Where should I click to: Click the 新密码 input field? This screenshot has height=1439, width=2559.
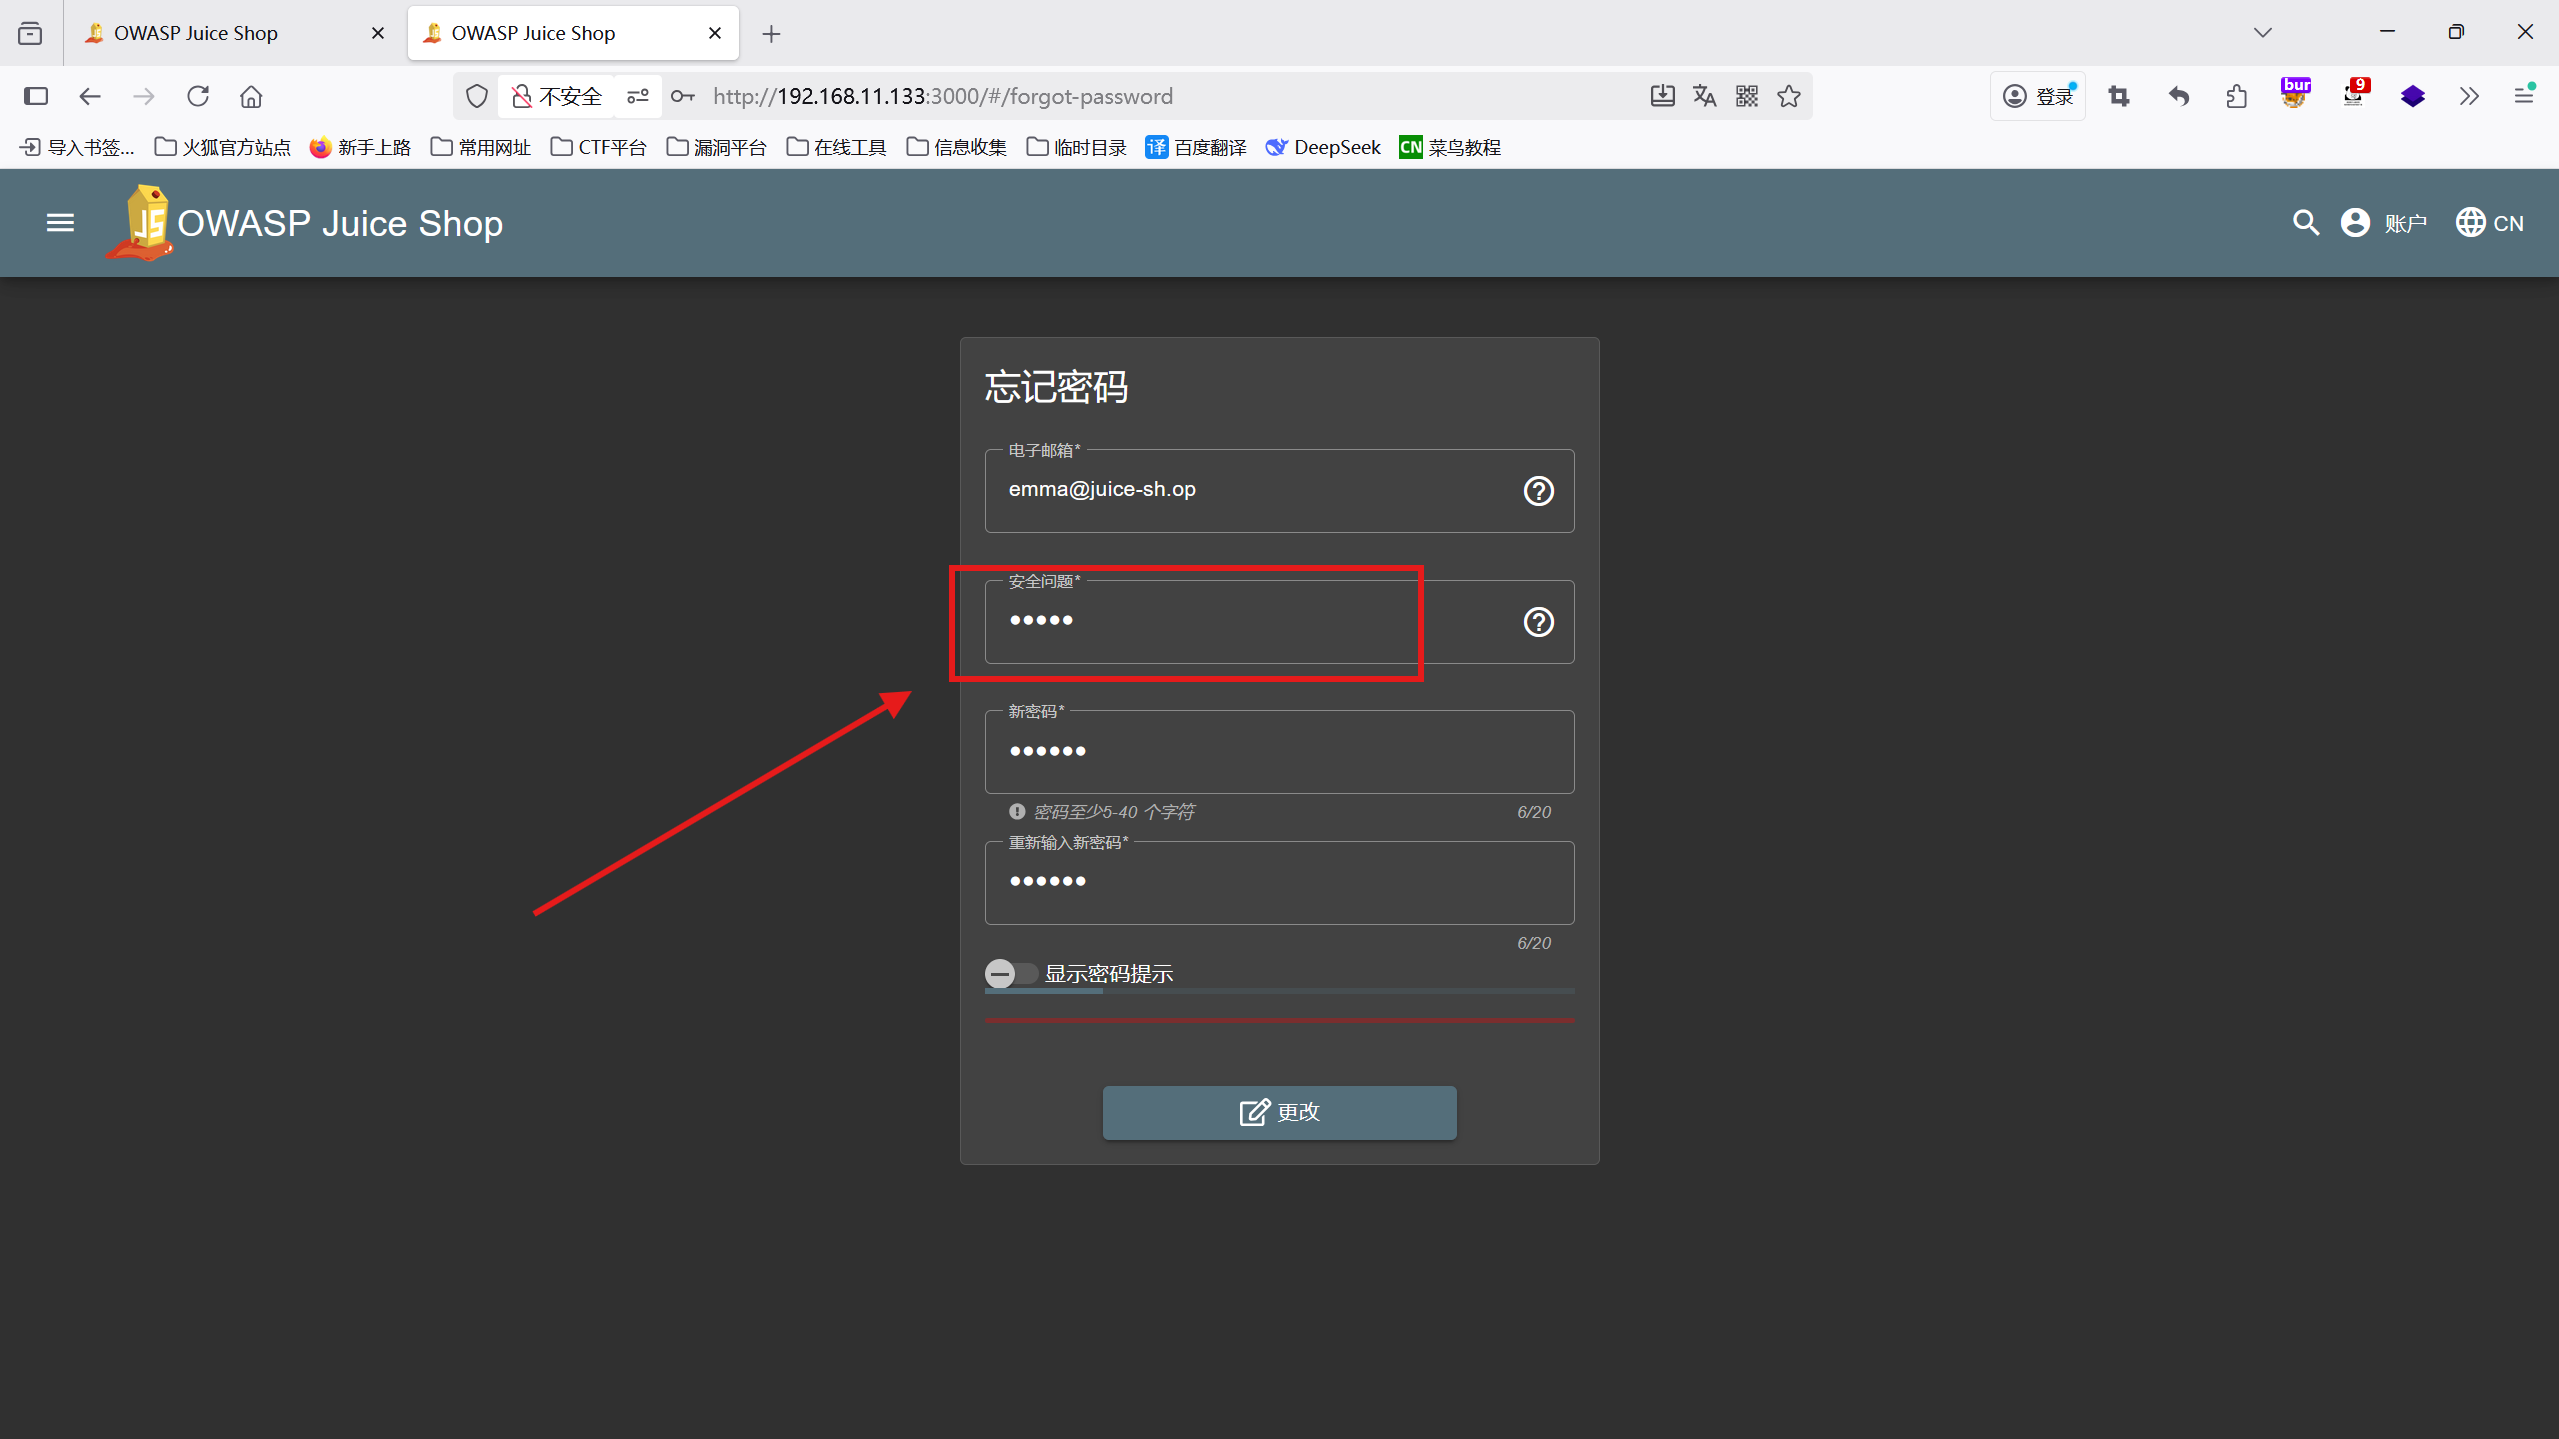point(1279,752)
